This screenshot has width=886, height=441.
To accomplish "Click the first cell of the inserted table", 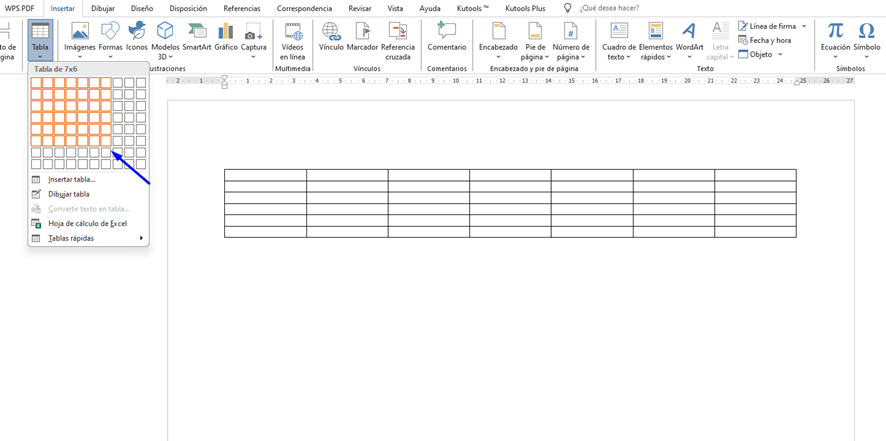I will pyautogui.click(x=266, y=175).
